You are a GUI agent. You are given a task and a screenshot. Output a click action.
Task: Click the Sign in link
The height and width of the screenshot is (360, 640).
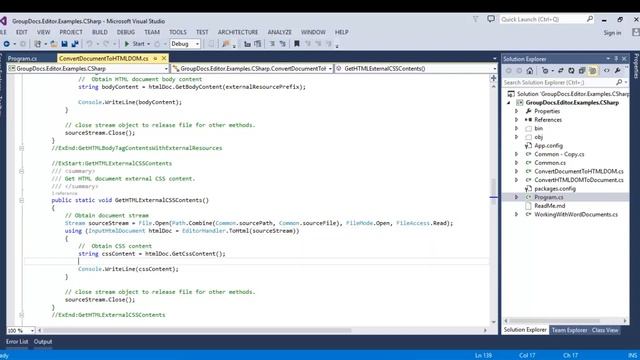612,33
